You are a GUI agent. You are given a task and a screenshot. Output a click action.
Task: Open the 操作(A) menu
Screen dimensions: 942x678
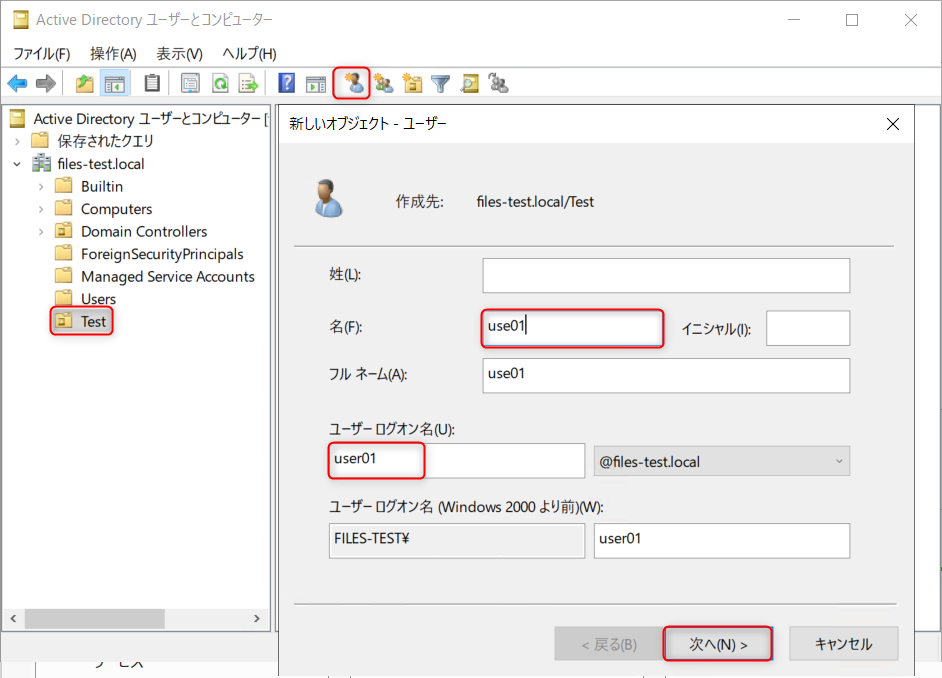(x=112, y=54)
